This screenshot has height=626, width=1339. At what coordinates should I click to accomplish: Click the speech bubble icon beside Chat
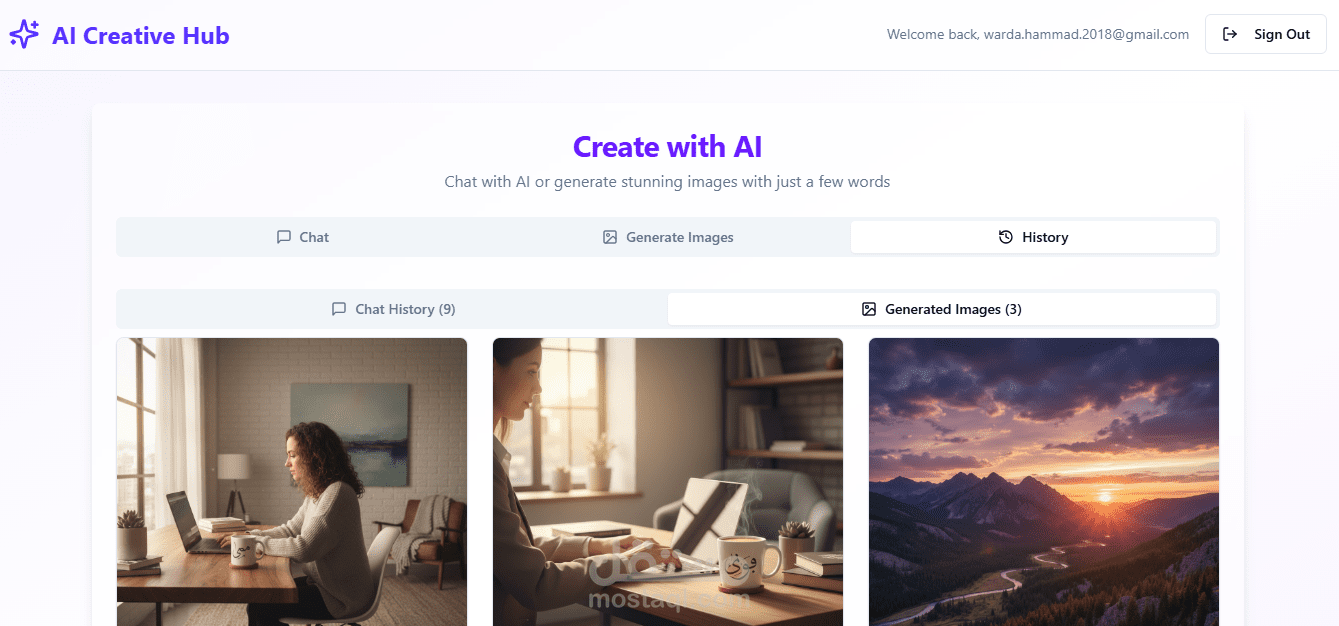(284, 237)
